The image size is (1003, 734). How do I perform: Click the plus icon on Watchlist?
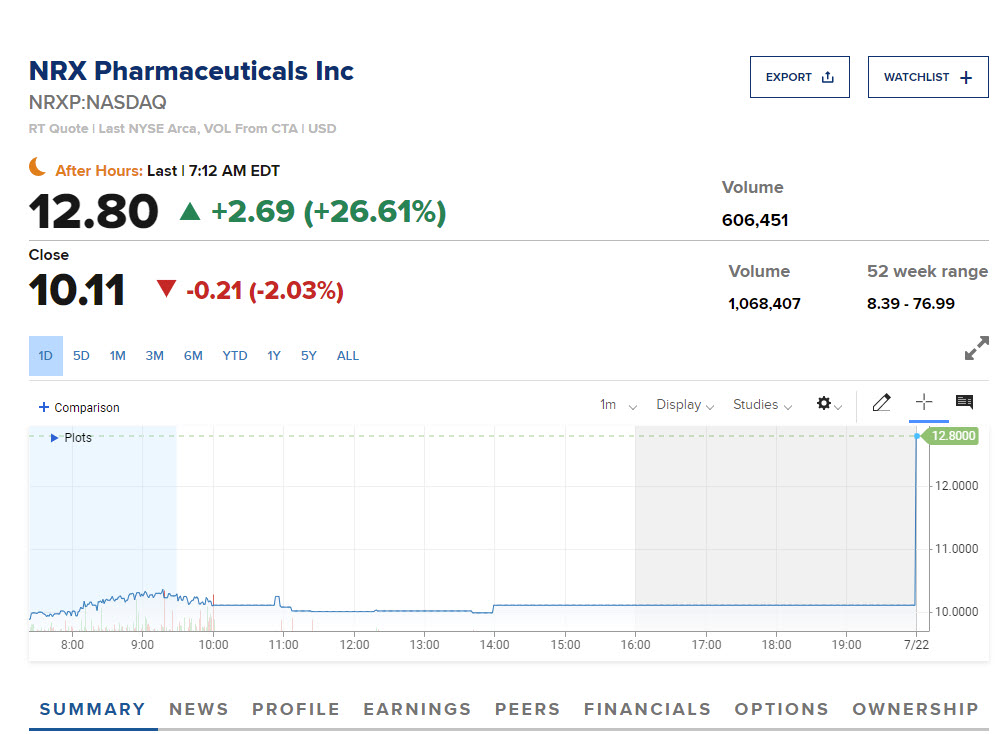(966, 78)
